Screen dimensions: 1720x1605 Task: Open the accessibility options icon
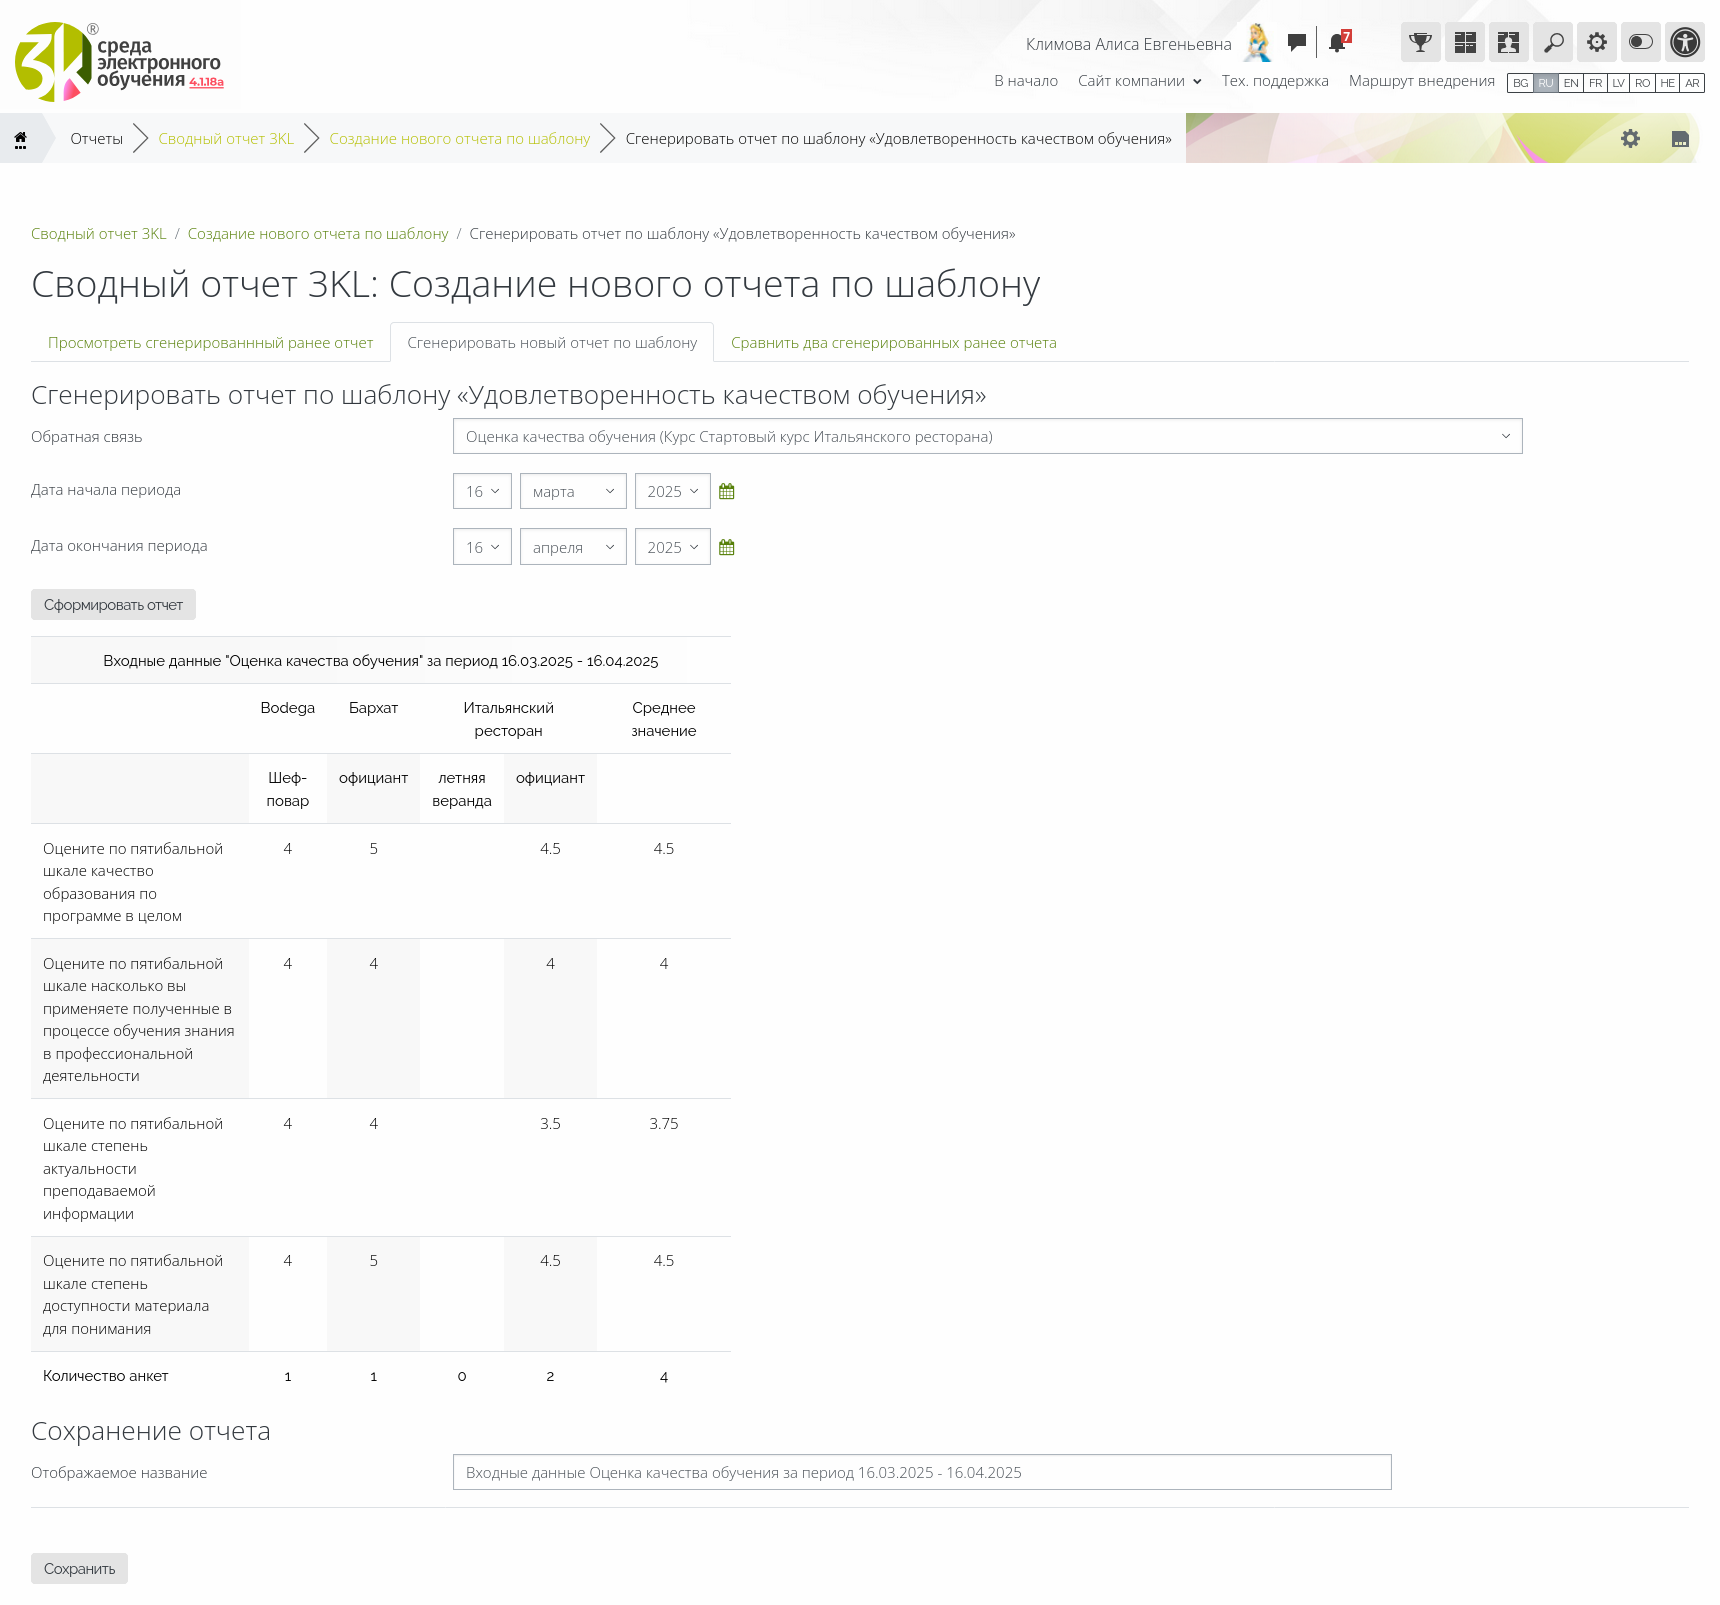(1685, 43)
